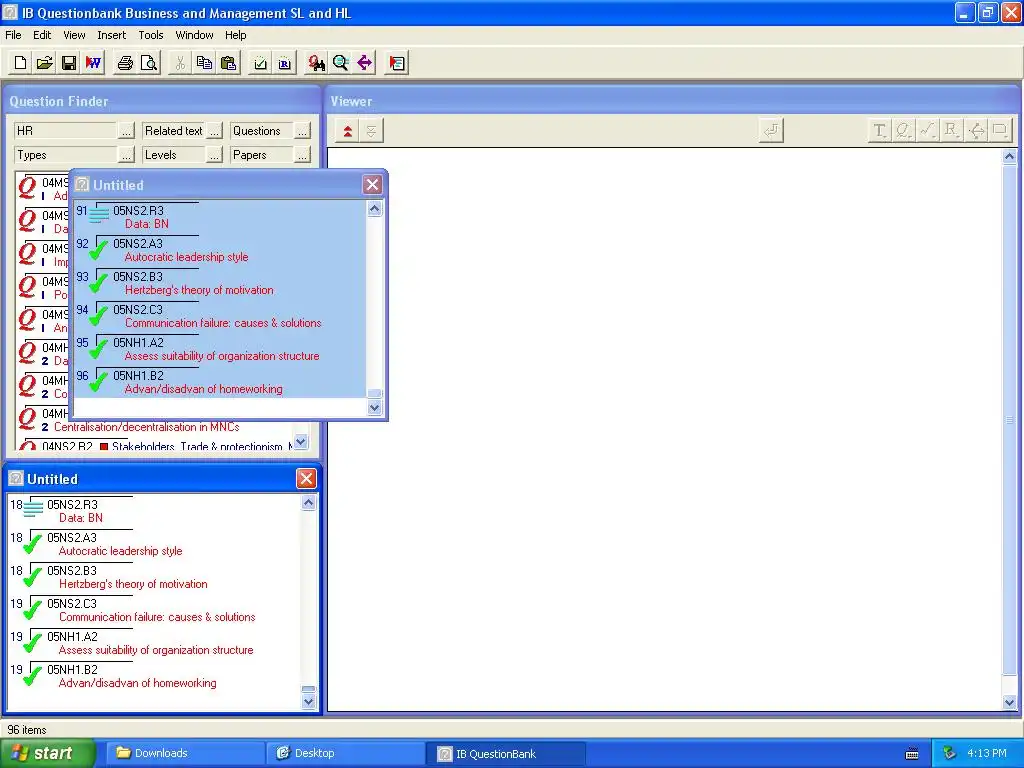Open the Questions filter ellipsis button
The height and width of the screenshot is (768, 1024).
302,131
